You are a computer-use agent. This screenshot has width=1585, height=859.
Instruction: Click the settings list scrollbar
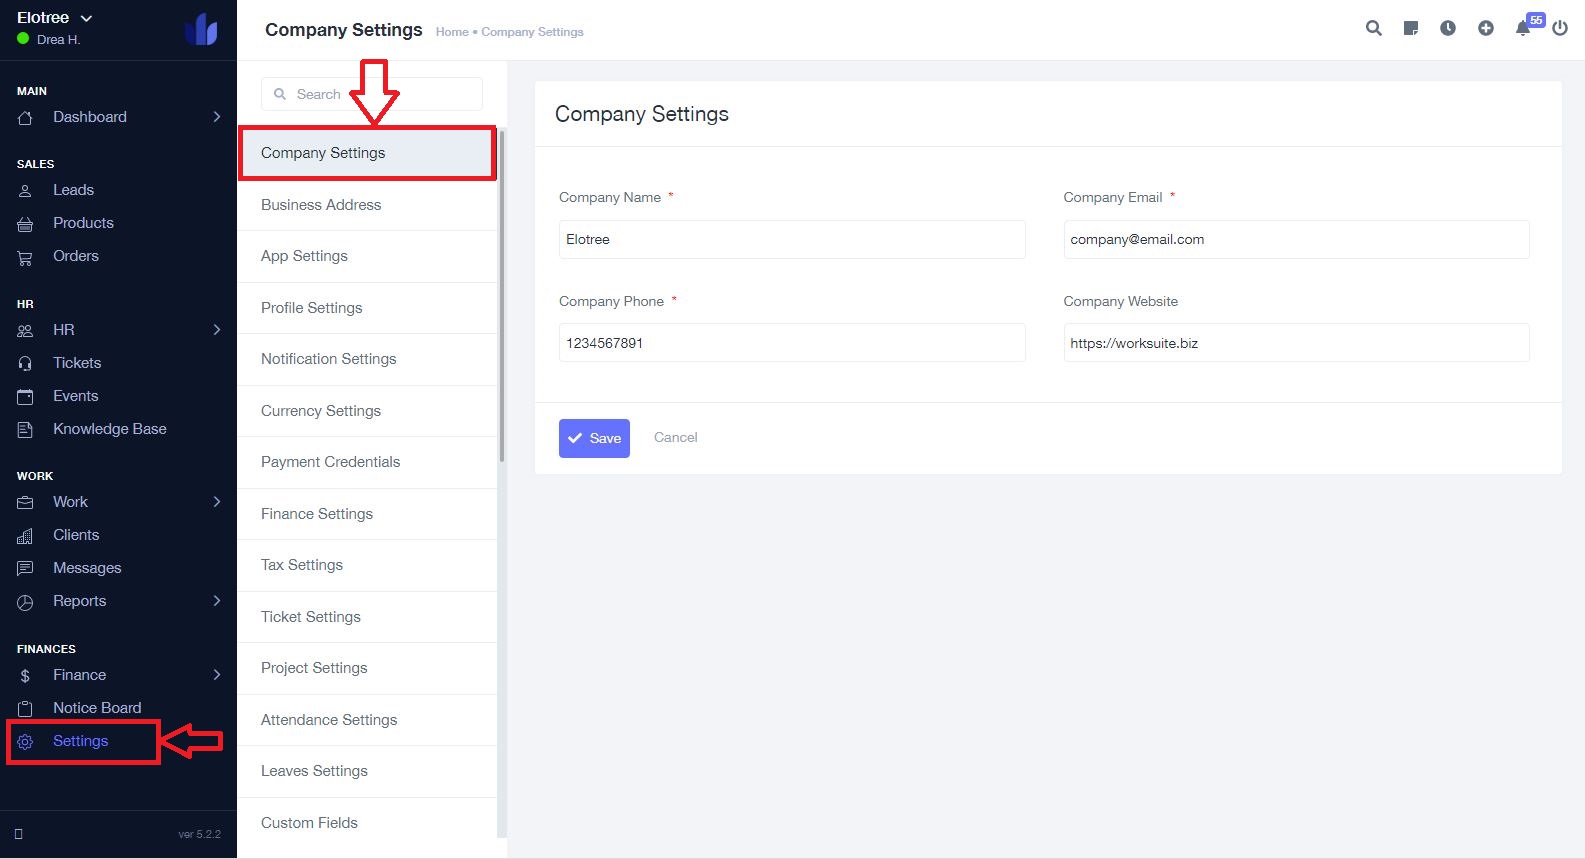click(502, 300)
